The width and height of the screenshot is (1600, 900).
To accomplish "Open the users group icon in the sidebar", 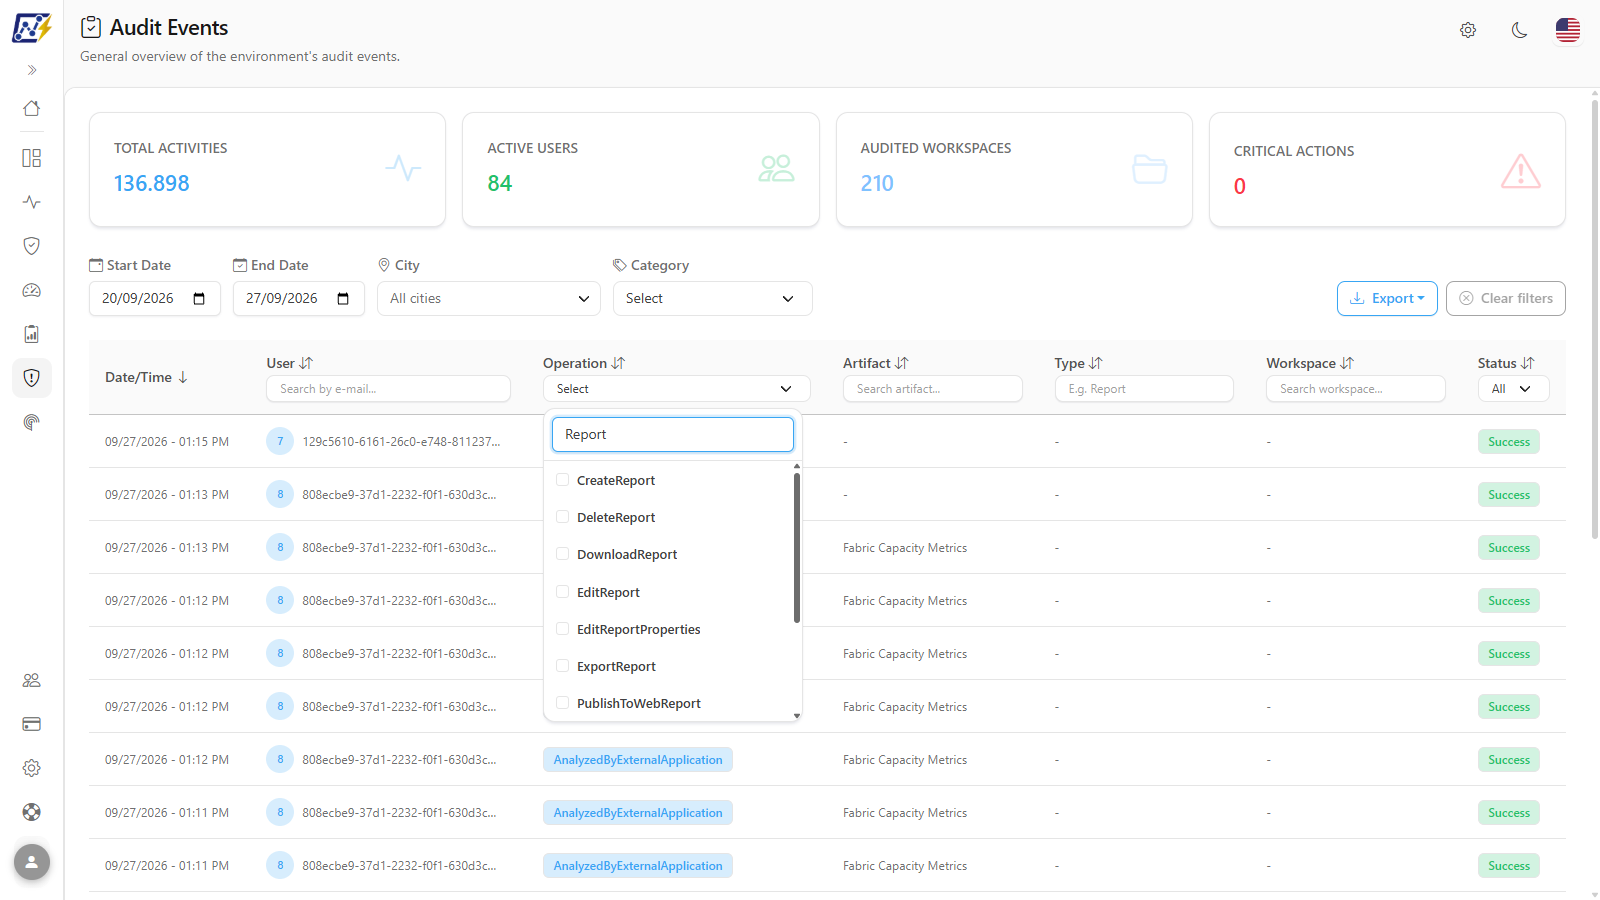I will pos(32,680).
